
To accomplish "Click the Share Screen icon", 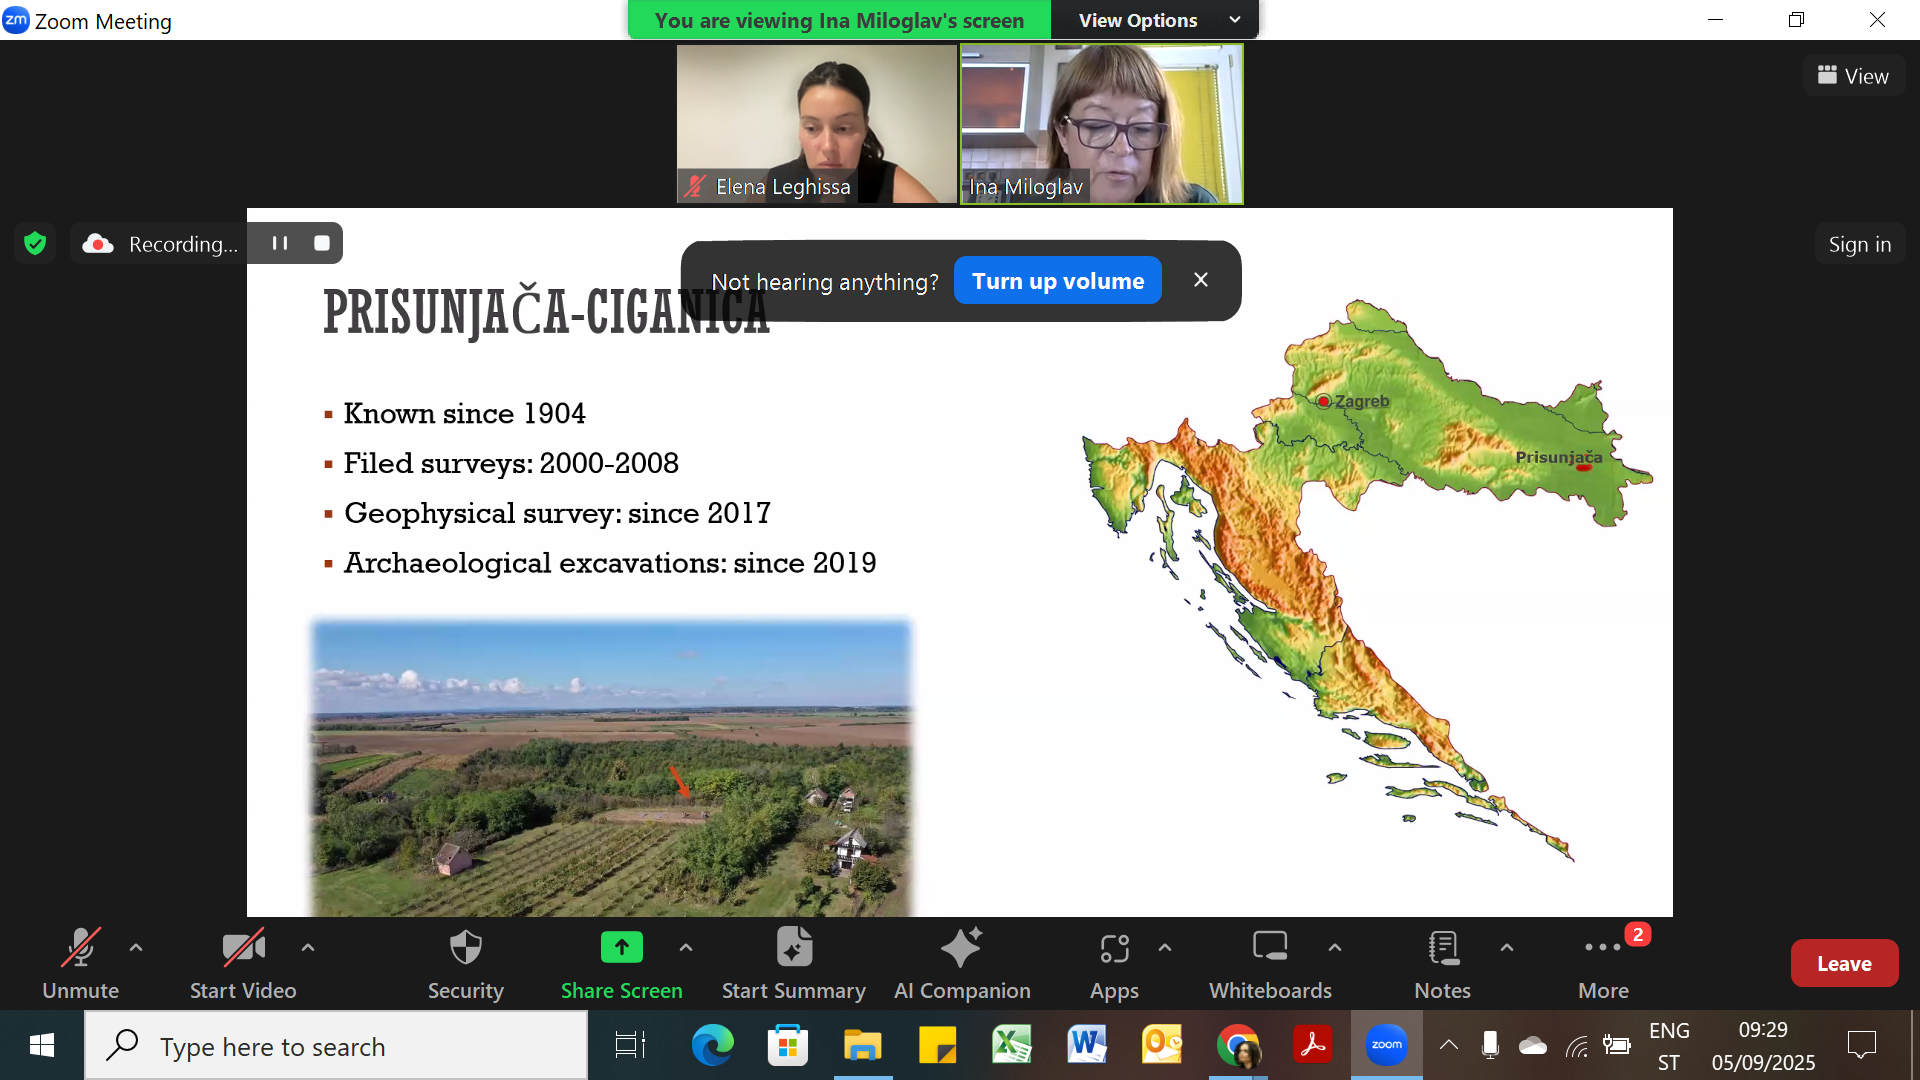I will point(621,948).
